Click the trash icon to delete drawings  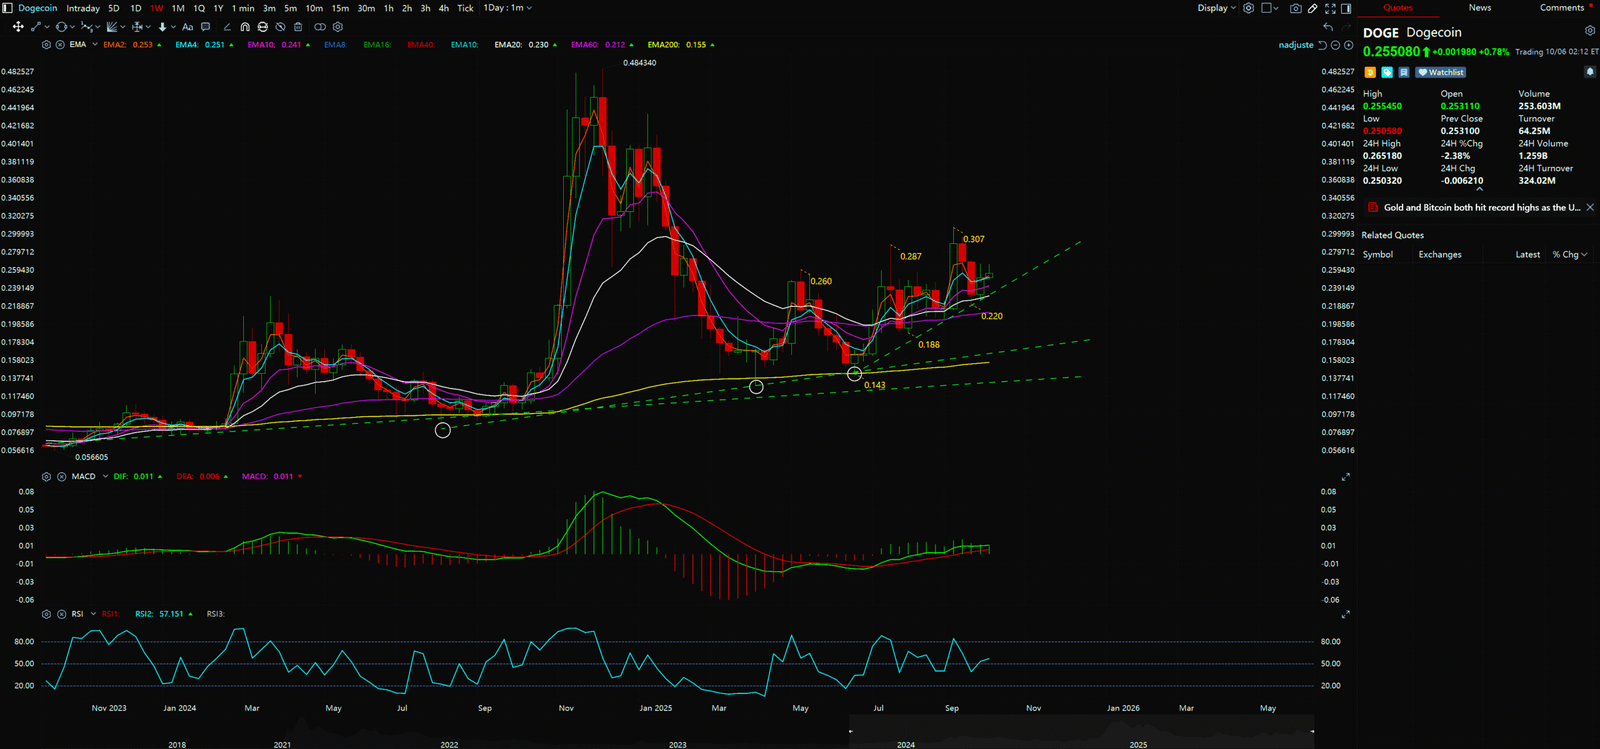click(x=298, y=27)
